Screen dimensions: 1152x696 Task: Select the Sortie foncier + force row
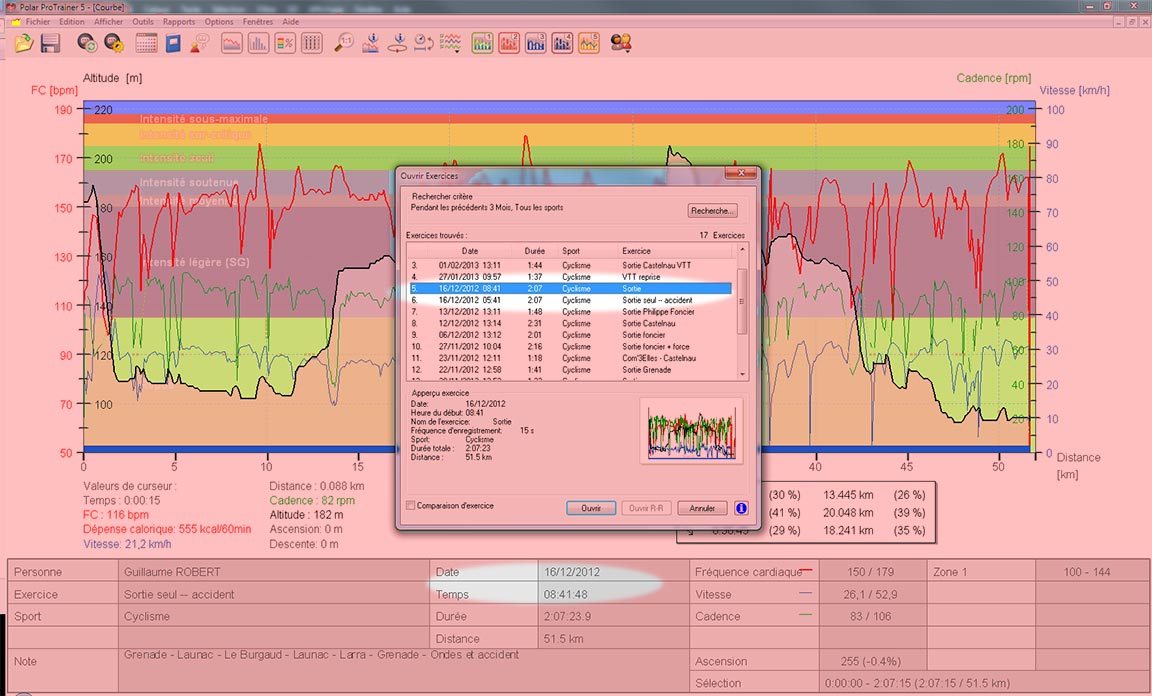pos(571,347)
